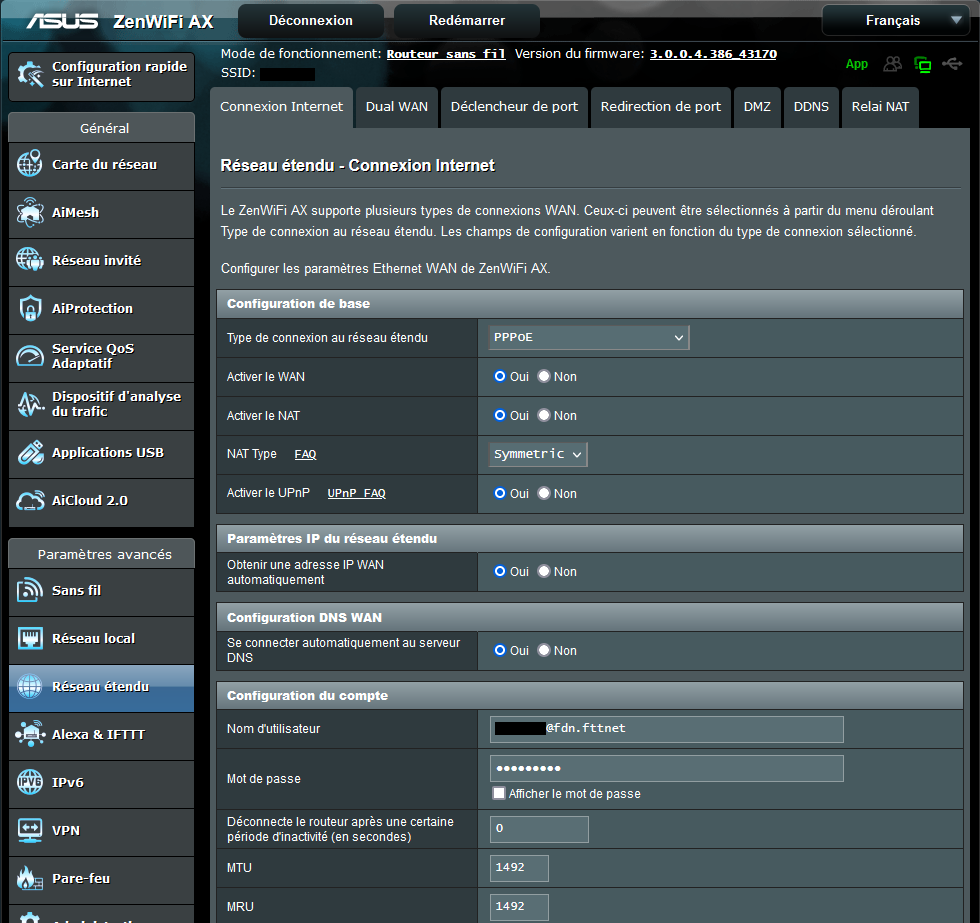Click the Réseau local icon
Viewport: 980px width, 923px height.
[x=29, y=639]
